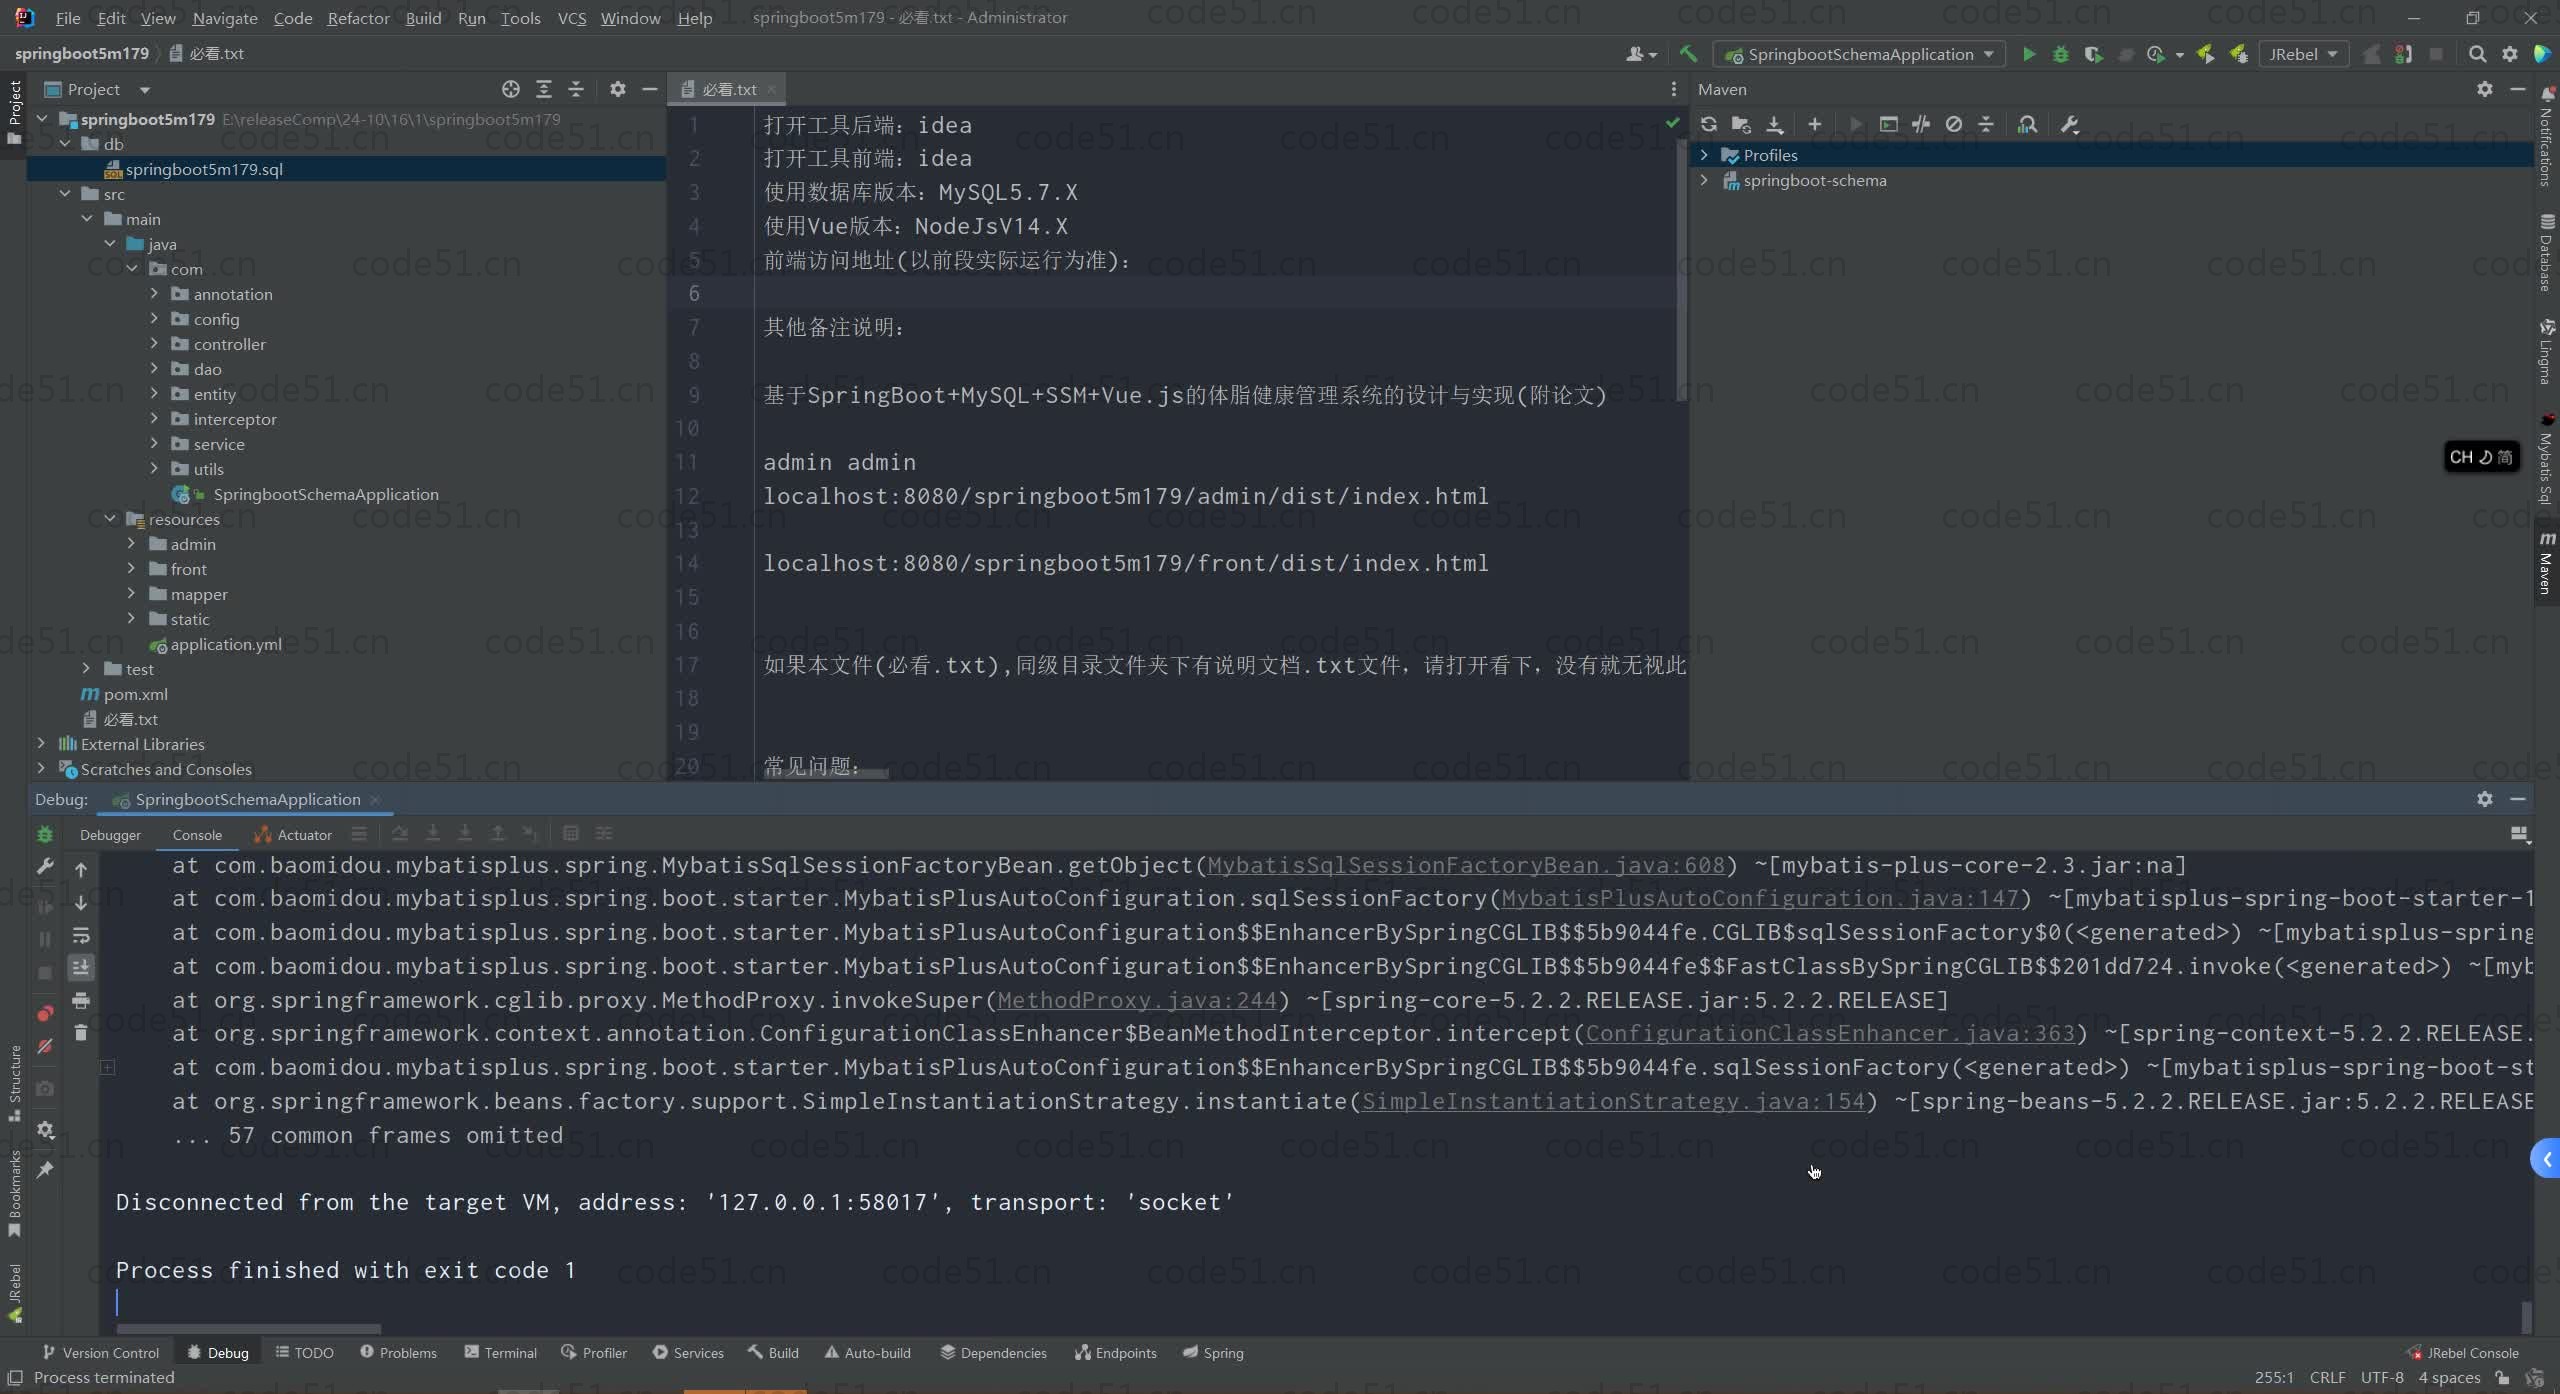Click Maven download sources icon
The width and height of the screenshot is (2560, 1394).
tap(1774, 124)
